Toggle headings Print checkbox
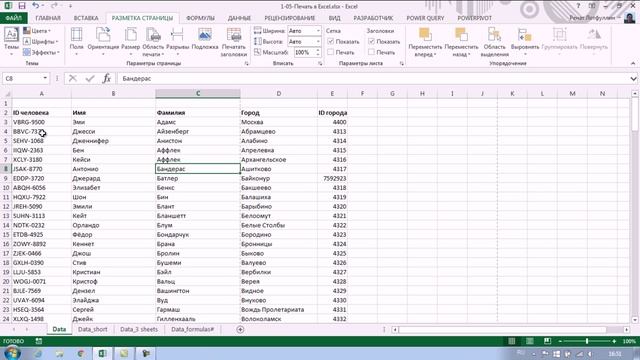Screen dimensions: 640x360 tap(371, 52)
